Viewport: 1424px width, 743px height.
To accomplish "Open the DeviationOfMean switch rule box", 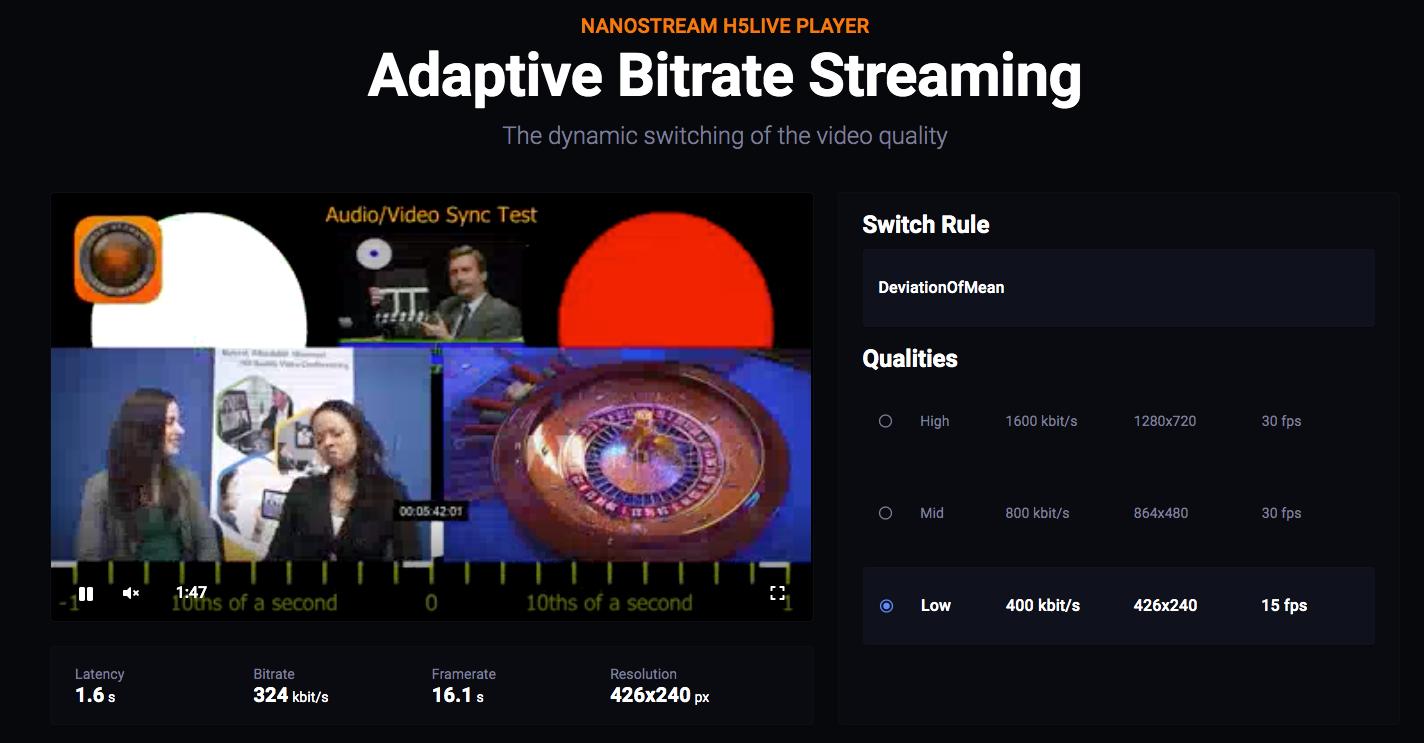I will coord(1117,288).
